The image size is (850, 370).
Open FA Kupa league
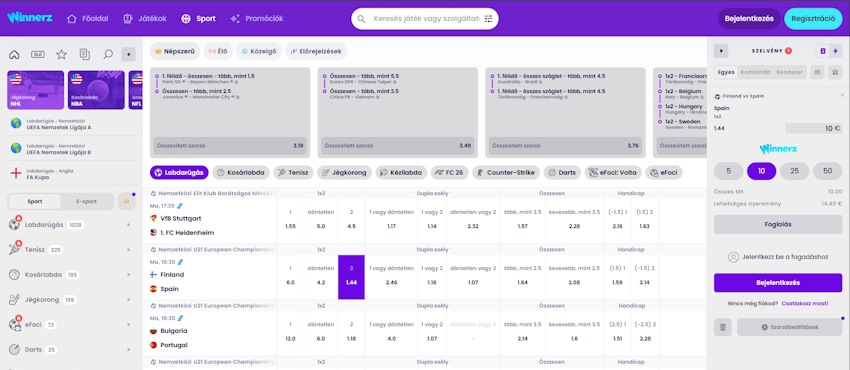(x=72, y=173)
